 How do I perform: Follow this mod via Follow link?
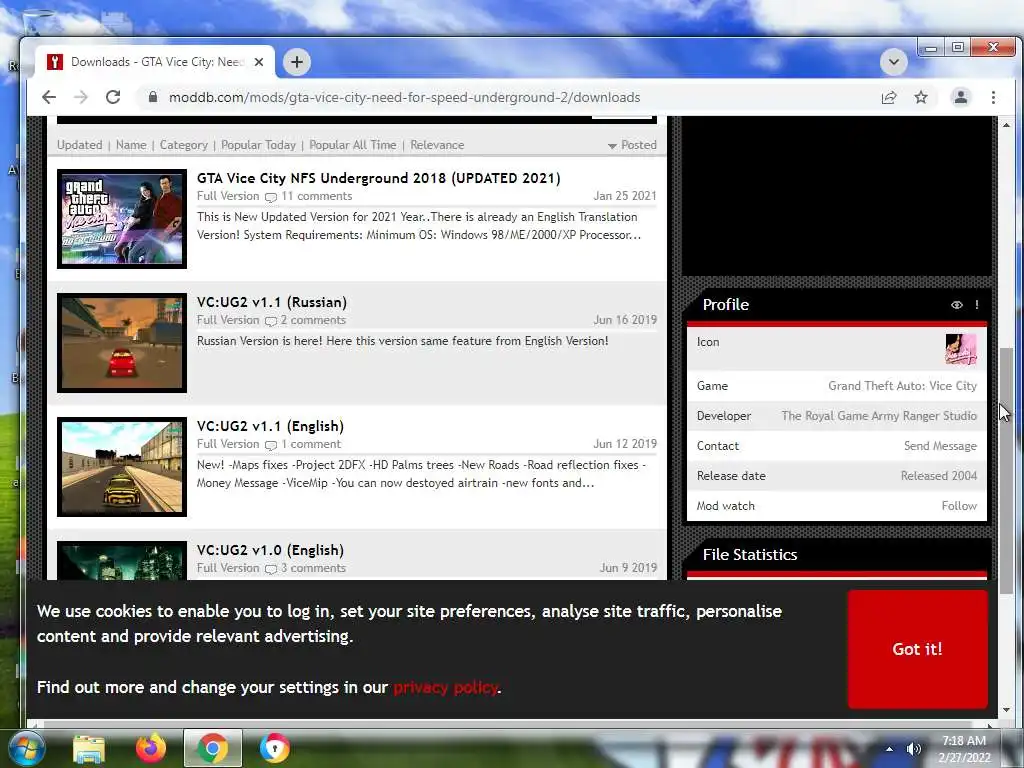click(x=959, y=506)
